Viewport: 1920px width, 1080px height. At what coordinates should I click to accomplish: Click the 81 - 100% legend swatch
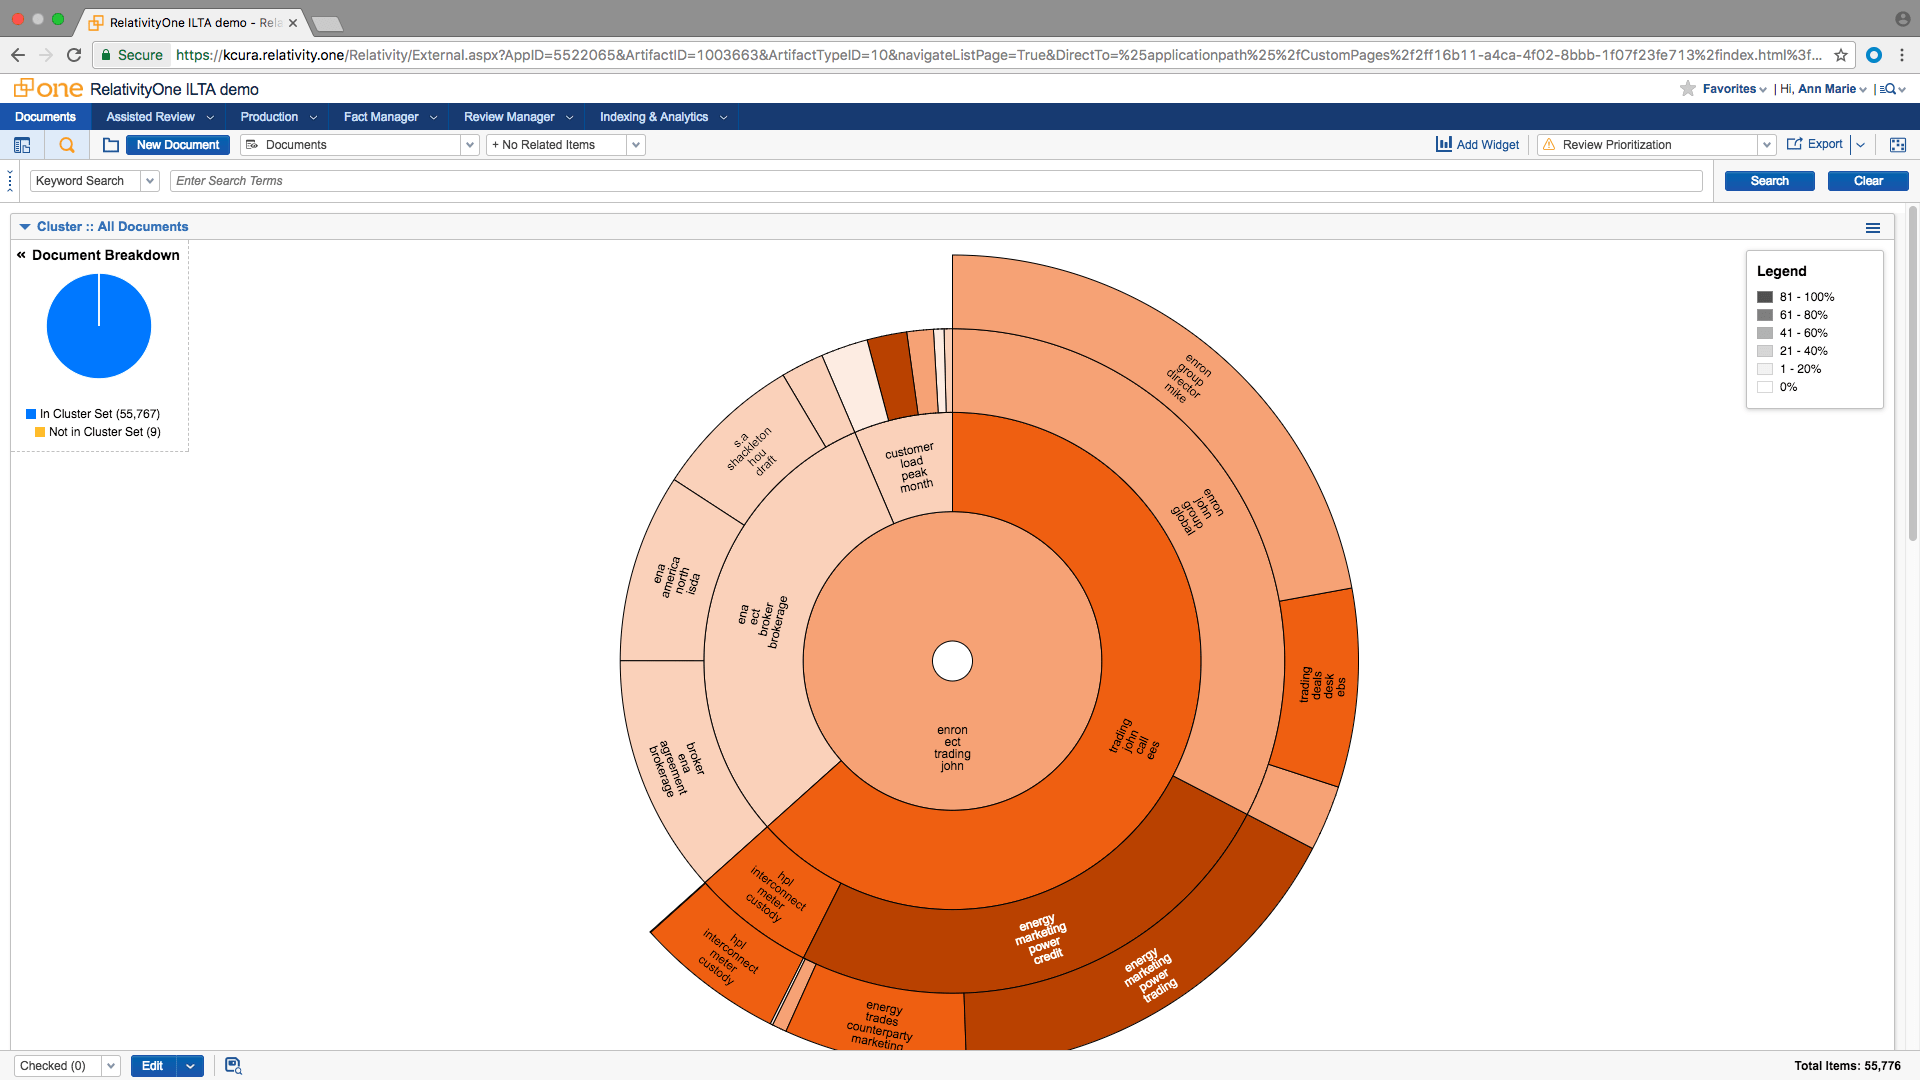point(1765,297)
